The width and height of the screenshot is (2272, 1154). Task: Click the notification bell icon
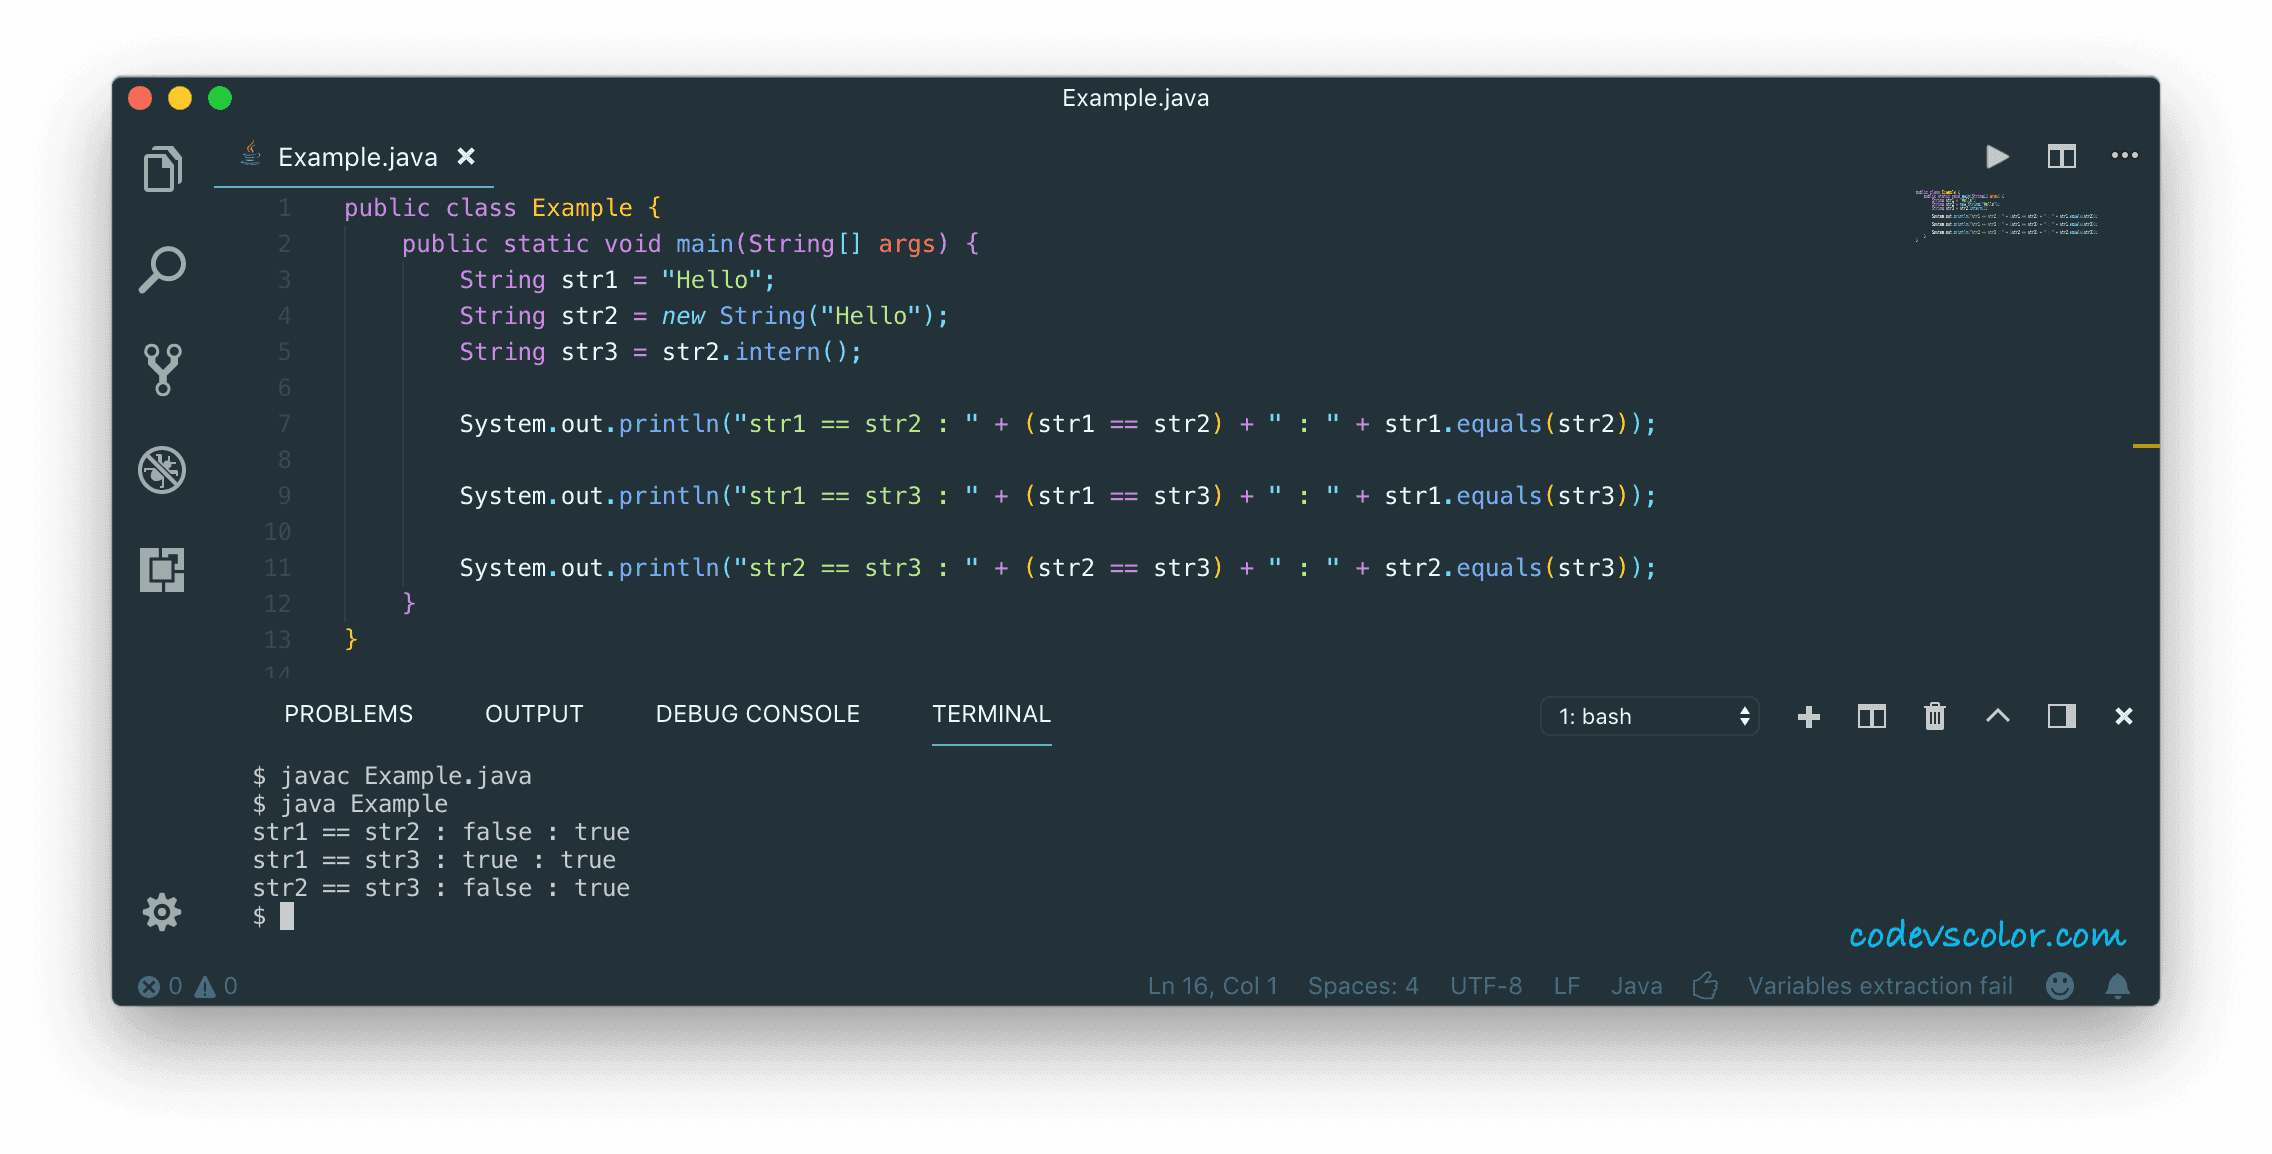pyautogui.click(x=2117, y=986)
